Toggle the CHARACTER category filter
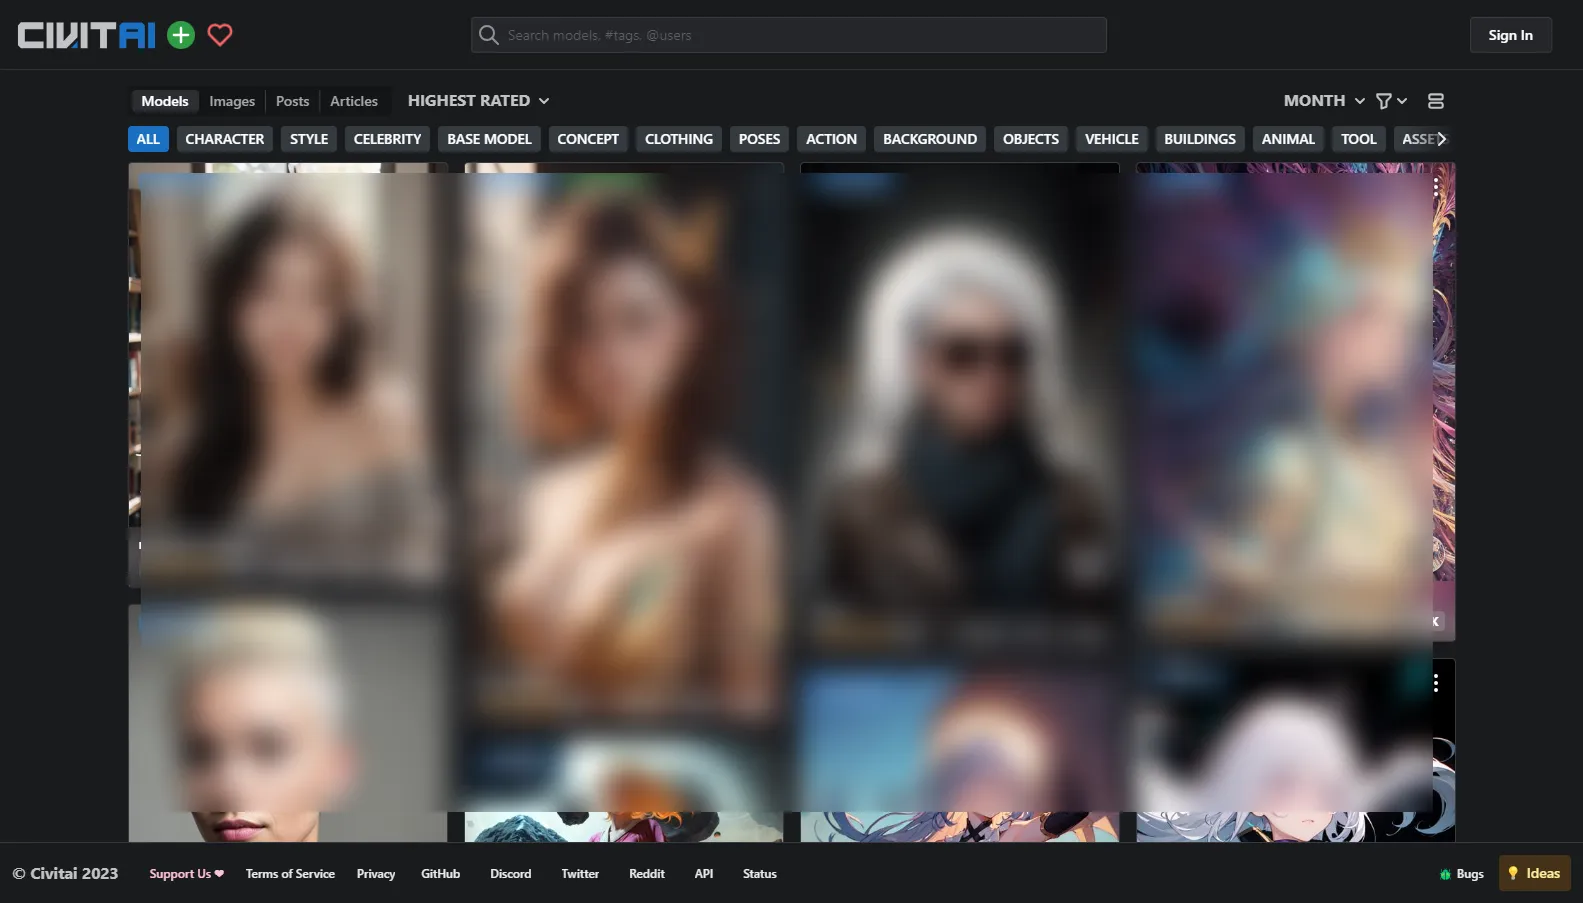The image size is (1583, 903). [224, 139]
